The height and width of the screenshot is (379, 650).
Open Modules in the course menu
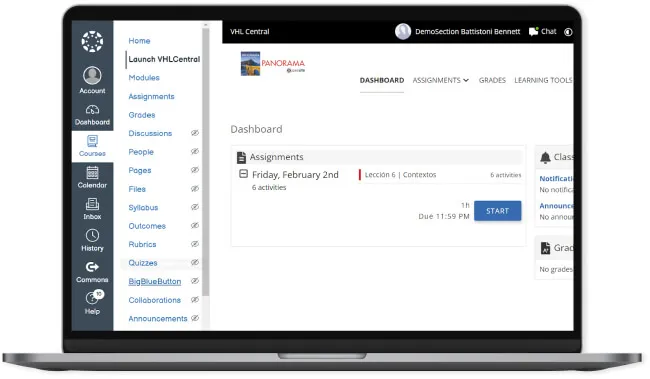pyautogui.click(x=144, y=78)
